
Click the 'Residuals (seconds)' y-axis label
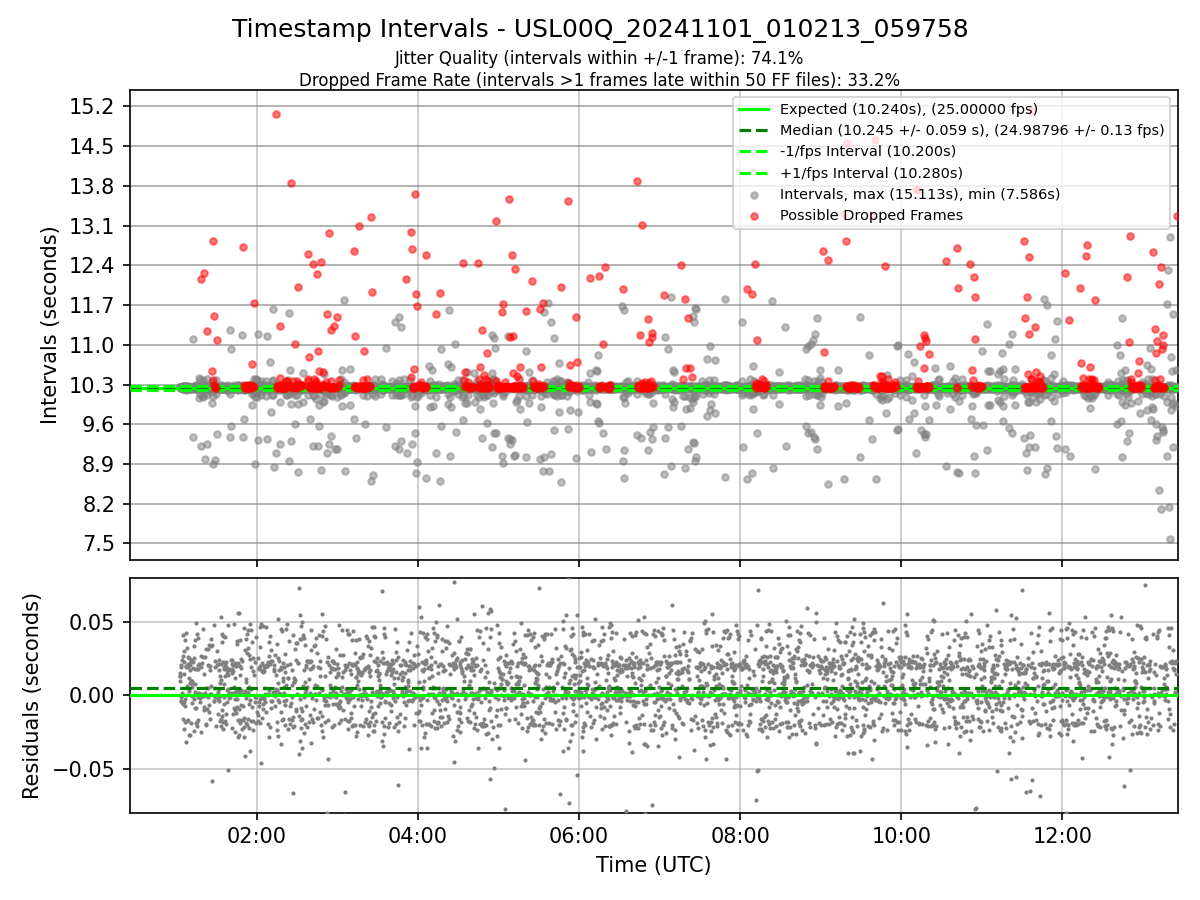[x=31, y=696]
